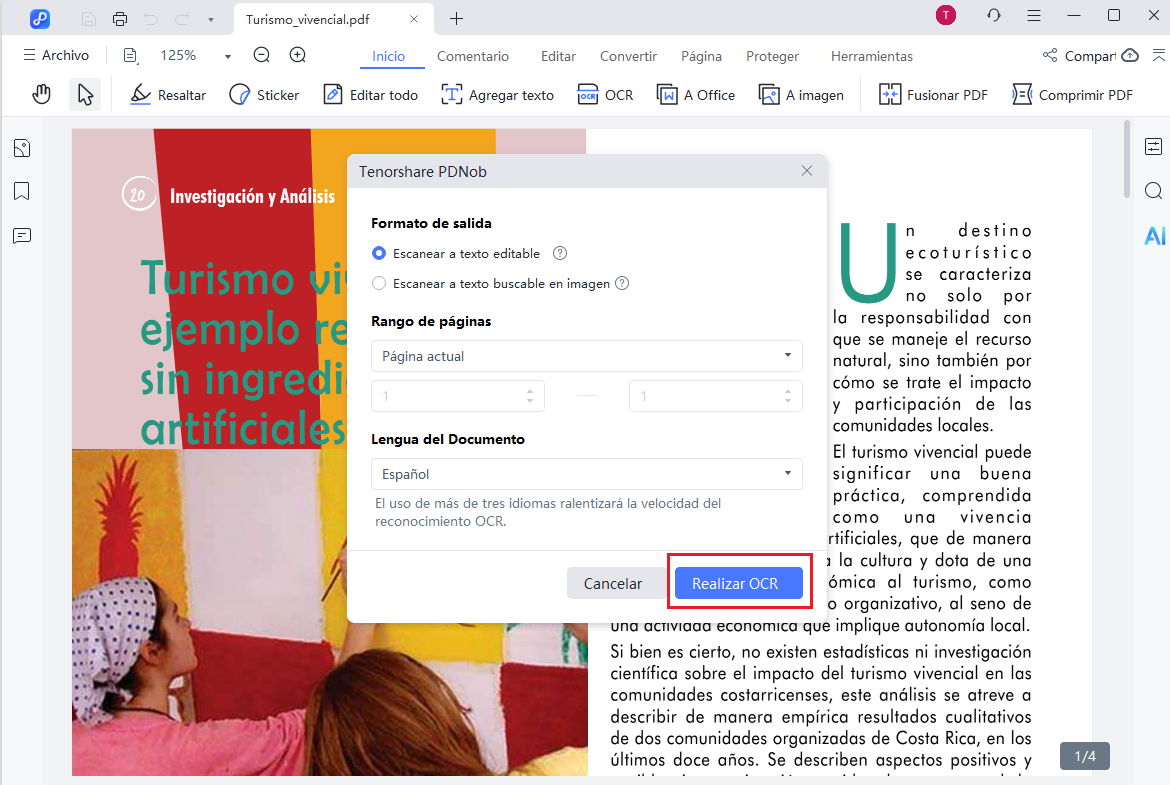The width and height of the screenshot is (1170, 785).
Task: Open the Comentario ribbon tab
Action: coord(473,56)
